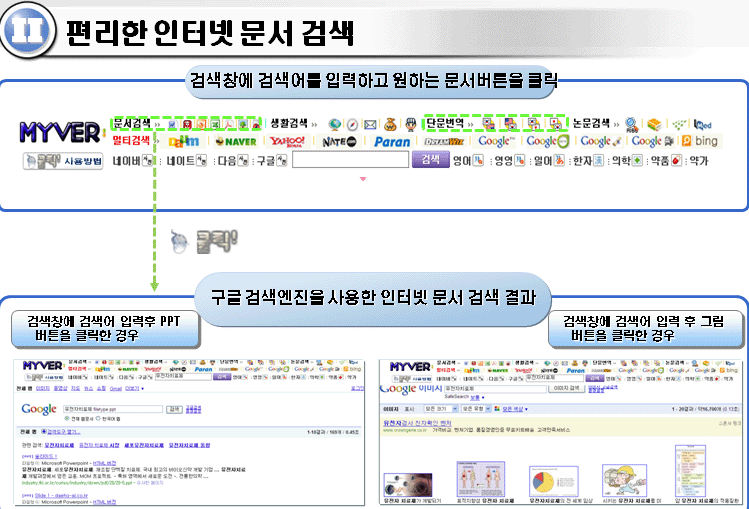Click the plain Google logo in 멀티검색 row

497,141
